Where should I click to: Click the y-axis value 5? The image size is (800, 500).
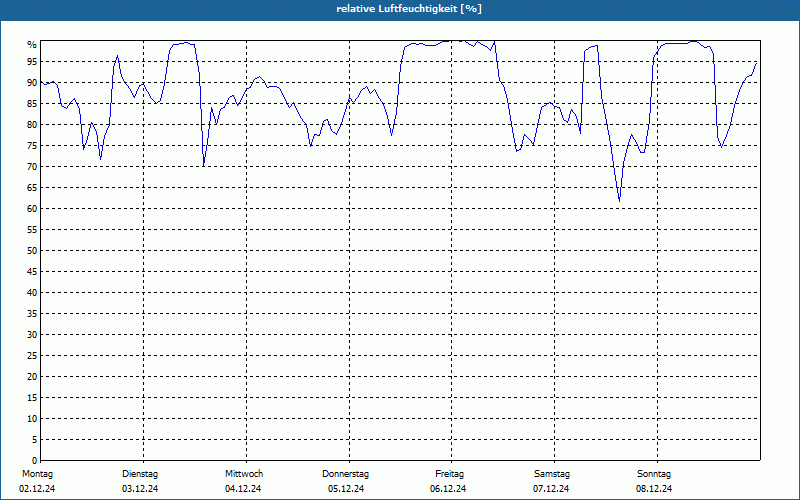click(x=34, y=440)
